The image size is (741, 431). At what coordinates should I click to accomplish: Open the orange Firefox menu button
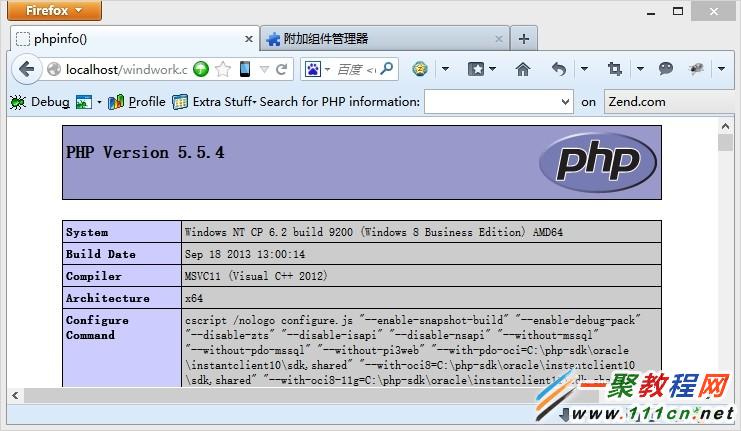pyautogui.click(x=54, y=10)
